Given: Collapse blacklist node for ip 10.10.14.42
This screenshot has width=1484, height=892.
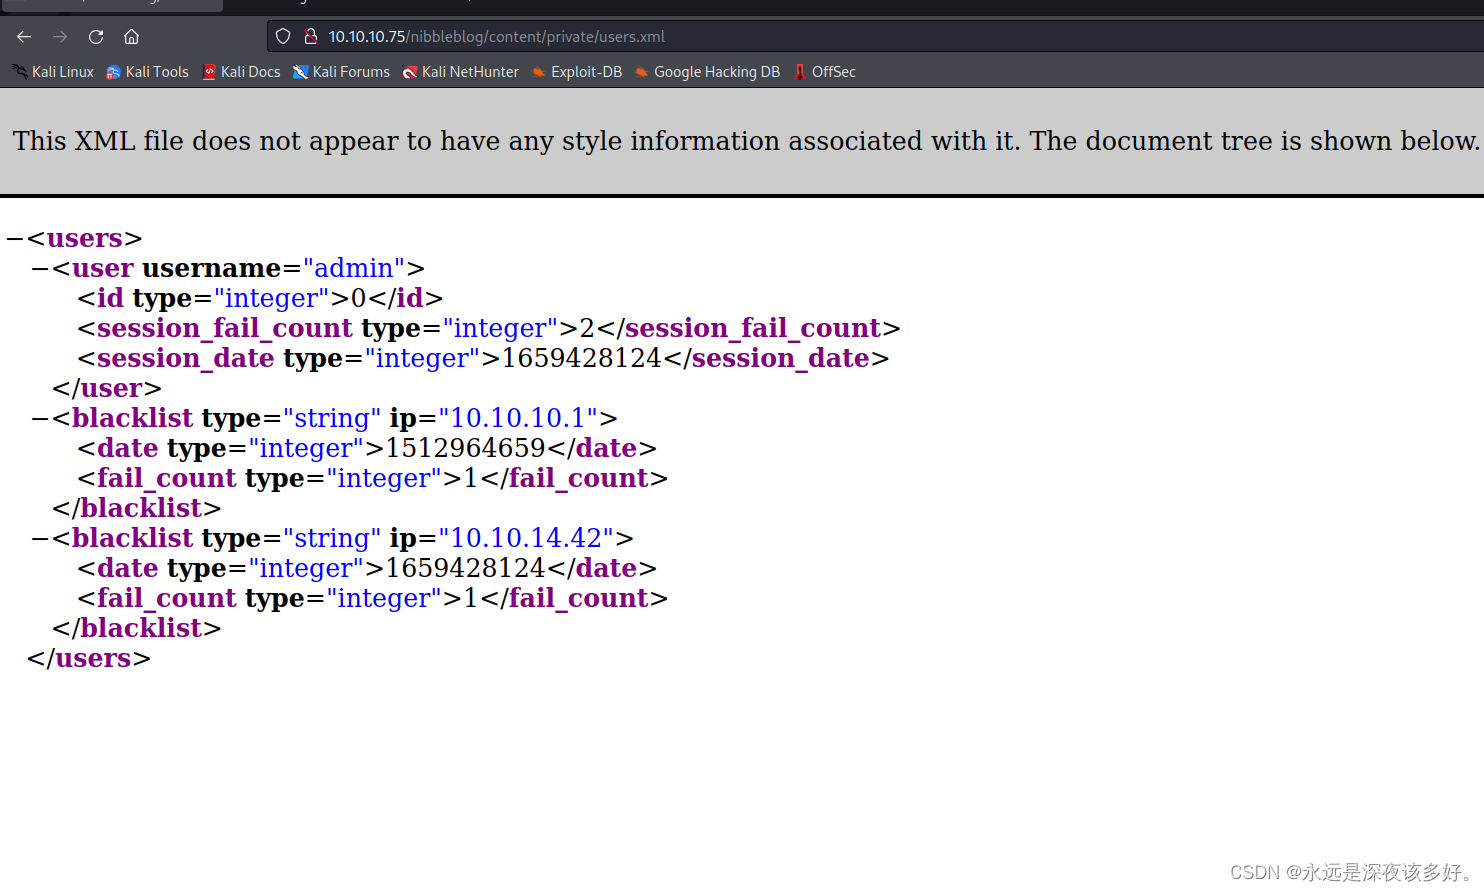Looking at the screenshot, I should pos(40,539).
